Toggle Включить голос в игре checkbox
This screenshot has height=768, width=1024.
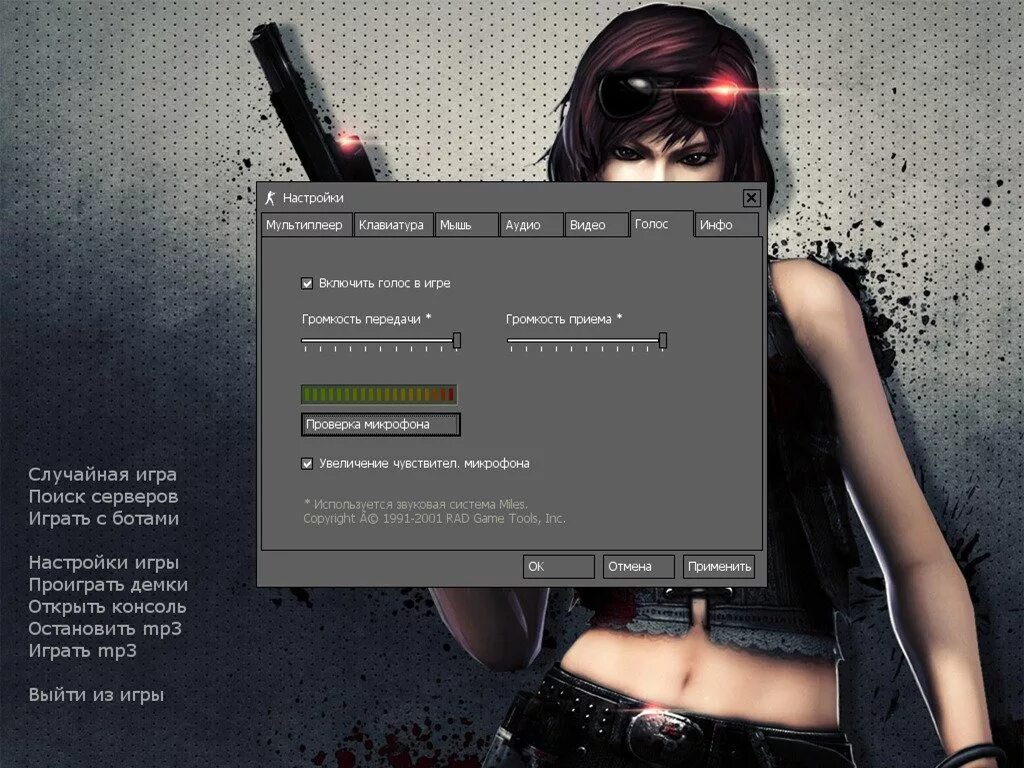click(307, 283)
